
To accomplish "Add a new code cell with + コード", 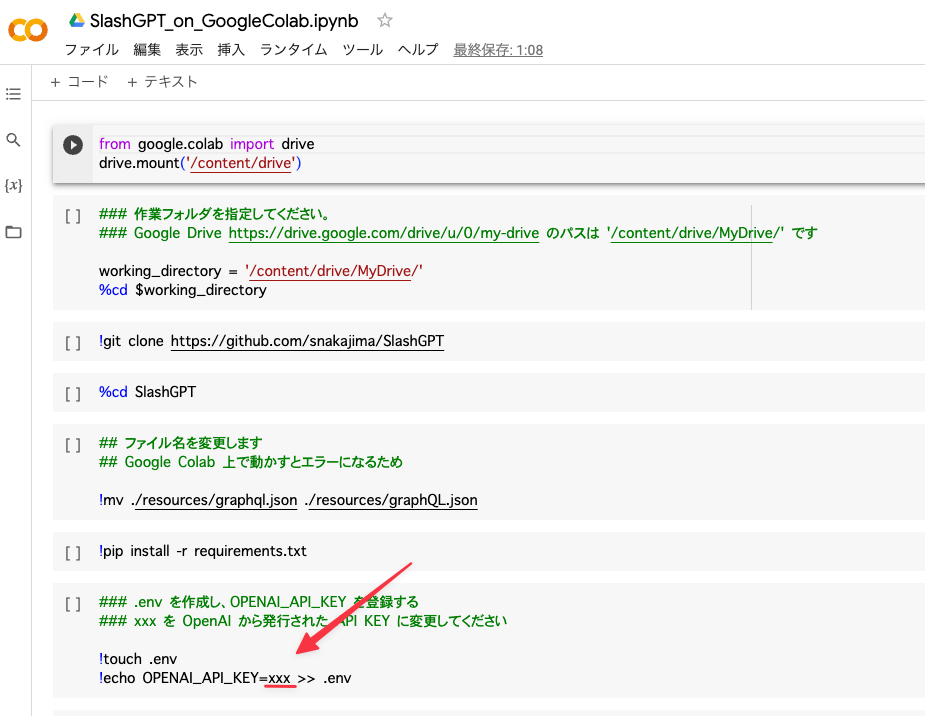I will 79,82.
